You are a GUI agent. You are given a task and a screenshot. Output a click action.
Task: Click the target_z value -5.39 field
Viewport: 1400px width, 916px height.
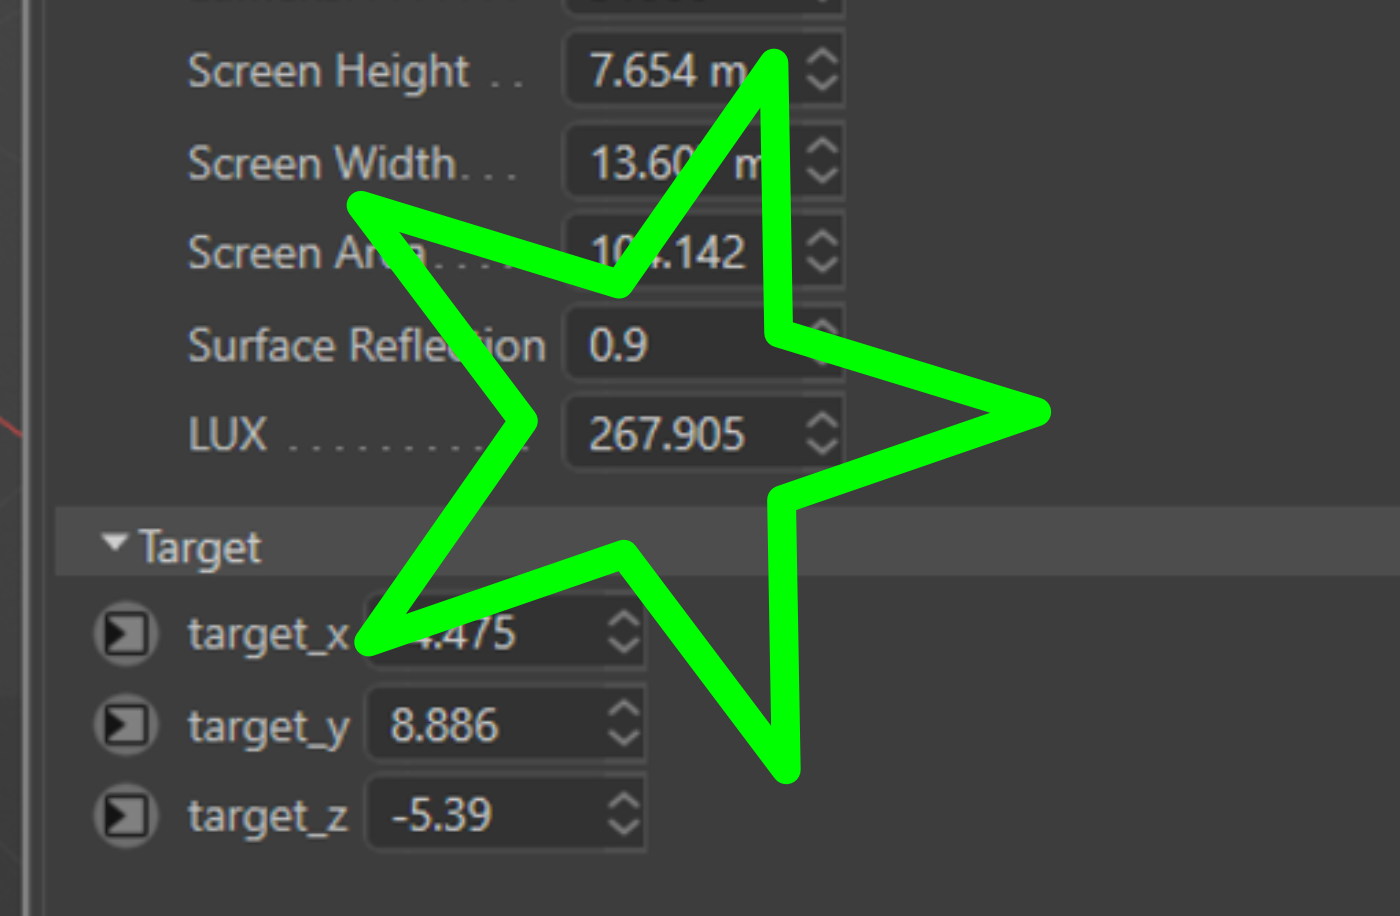coord(505,816)
